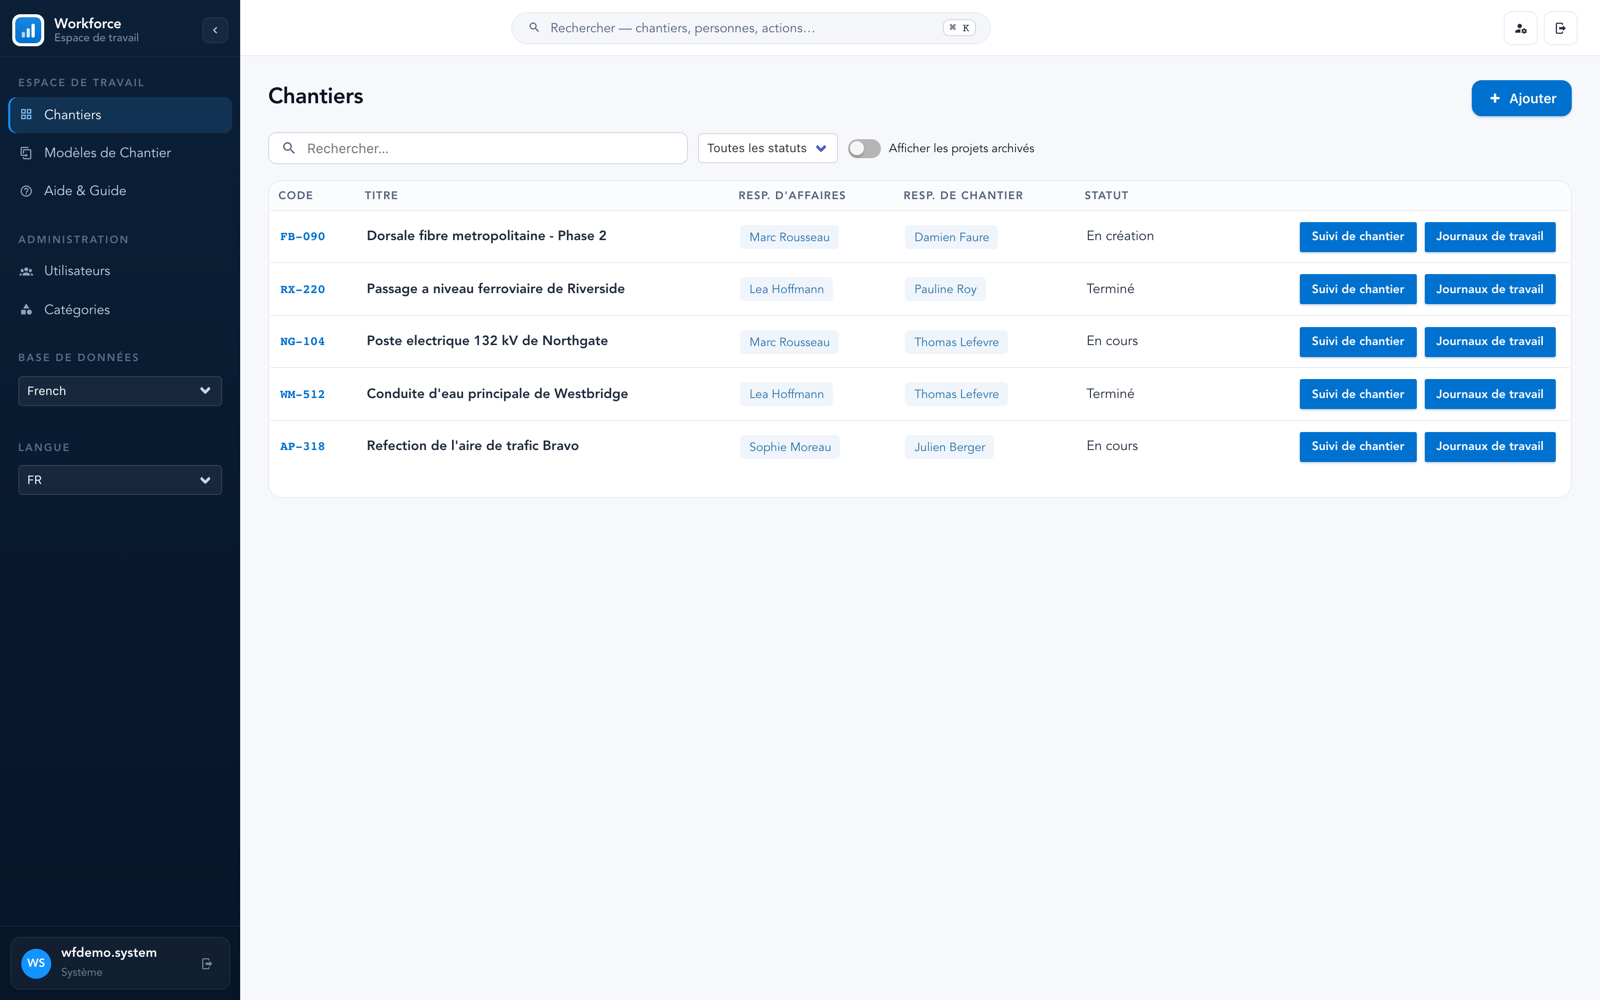Screen dimensions: 1600x1000
Task: Go to Utilisateurs administration
Action: coord(120,271)
